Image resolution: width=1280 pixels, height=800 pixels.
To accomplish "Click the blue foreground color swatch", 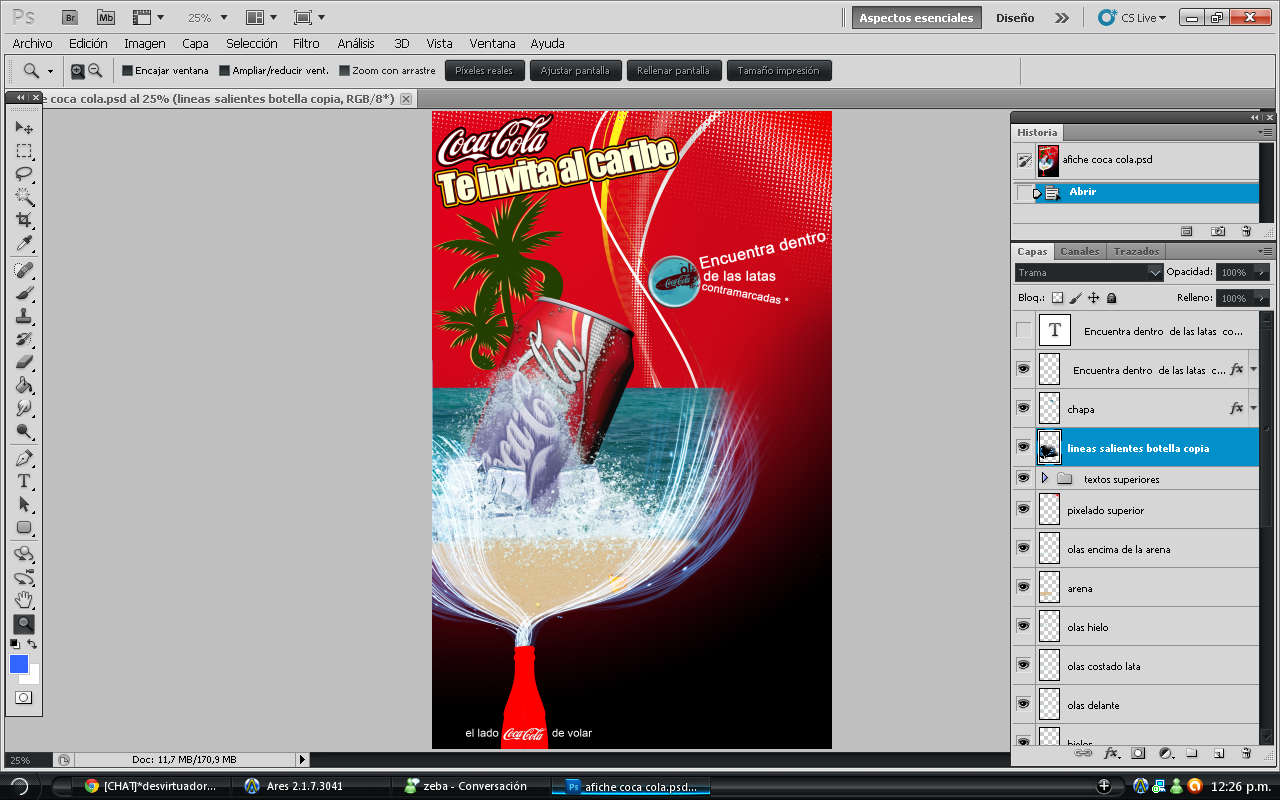I will pyautogui.click(x=19, y=665).
